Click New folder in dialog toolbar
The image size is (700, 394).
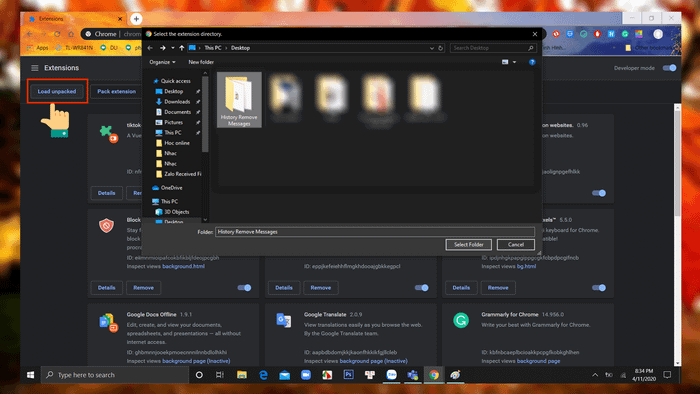point(201,62)
